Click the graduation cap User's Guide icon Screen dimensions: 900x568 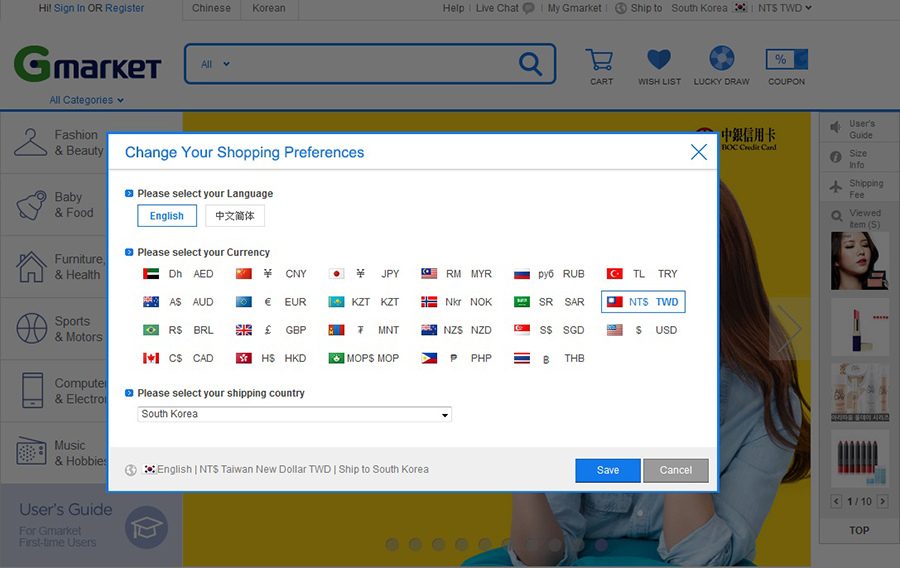146,527
